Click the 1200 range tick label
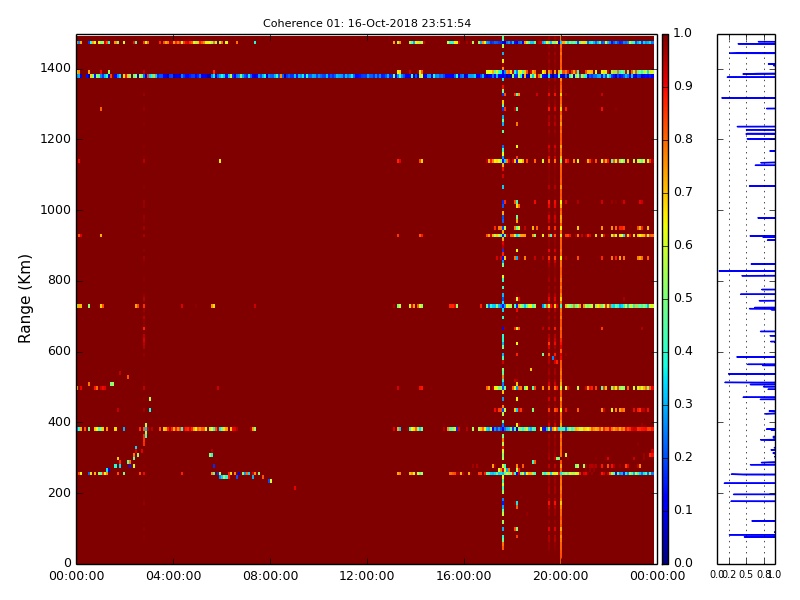 (56, 139)
